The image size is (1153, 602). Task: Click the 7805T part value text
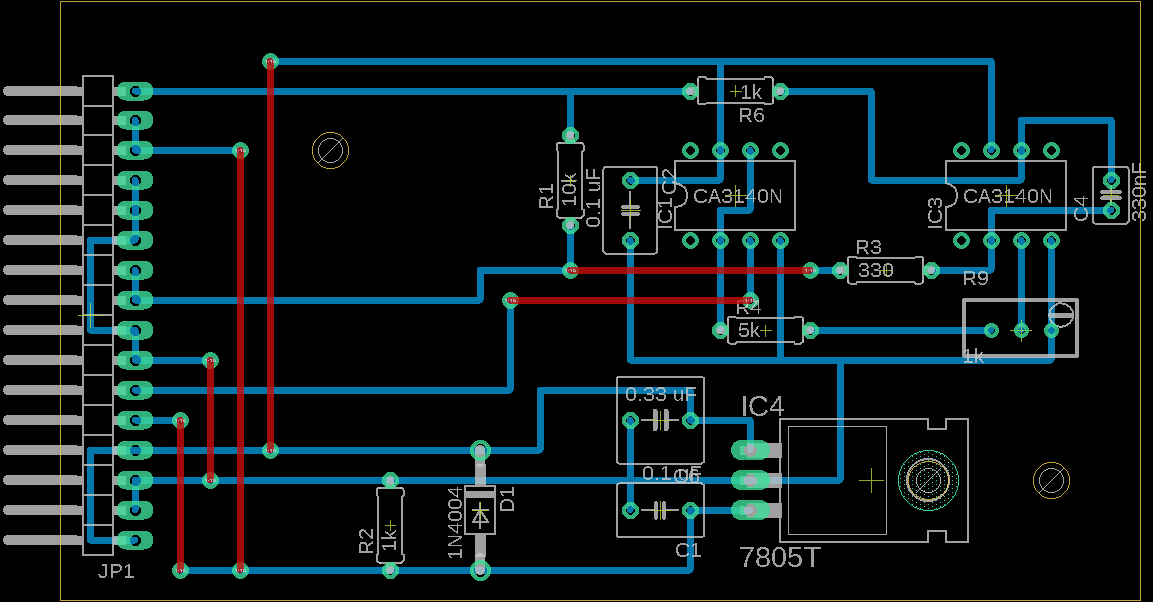[779, 558]
